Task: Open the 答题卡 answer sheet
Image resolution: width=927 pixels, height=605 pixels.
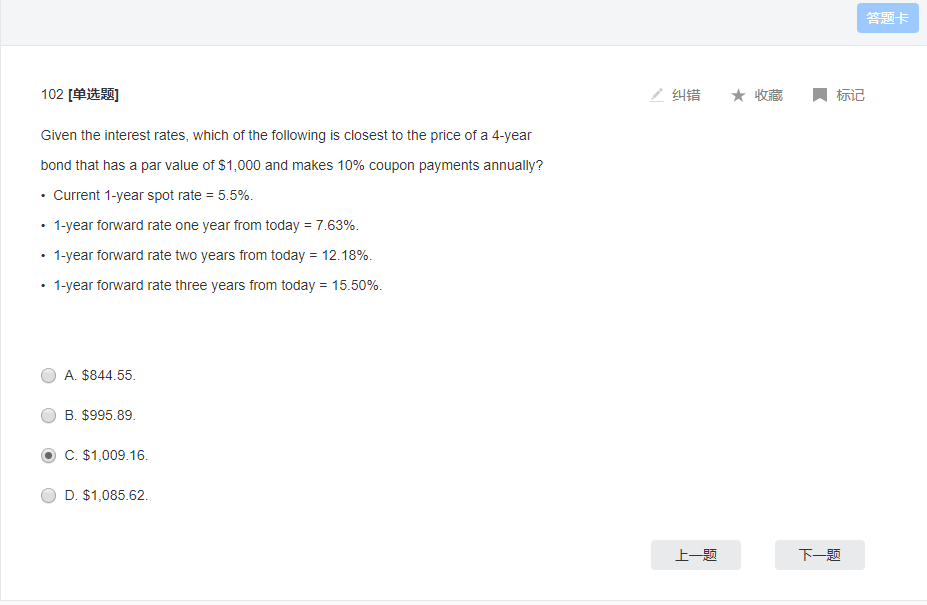Action: tap(887, 18)
